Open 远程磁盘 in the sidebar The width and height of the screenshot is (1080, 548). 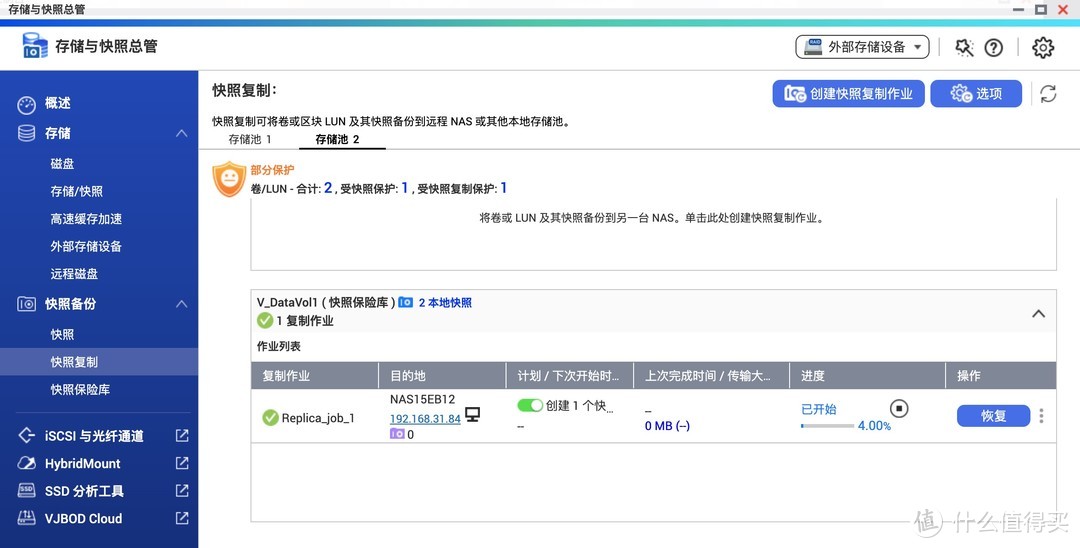[x=74, y=274]
